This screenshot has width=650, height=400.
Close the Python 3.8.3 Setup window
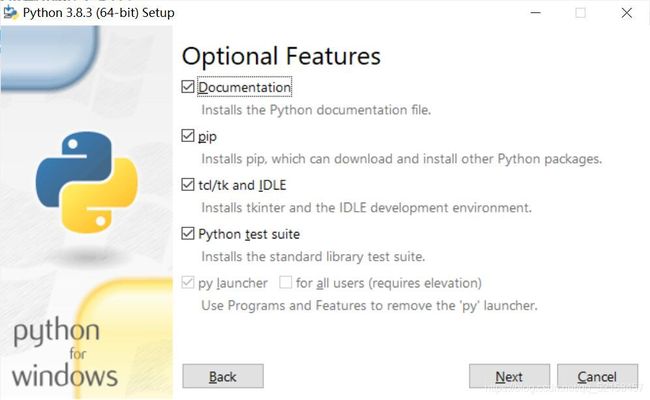coord(626,13)
